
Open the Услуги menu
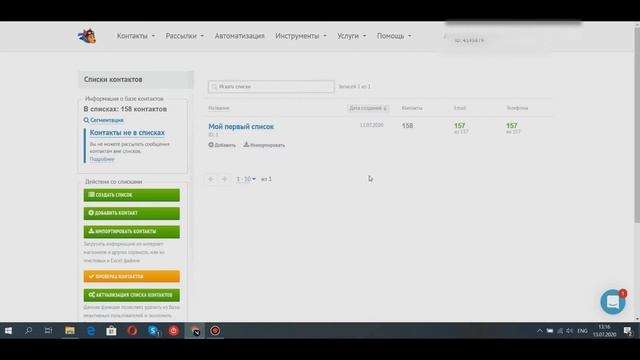pos(351,36)
